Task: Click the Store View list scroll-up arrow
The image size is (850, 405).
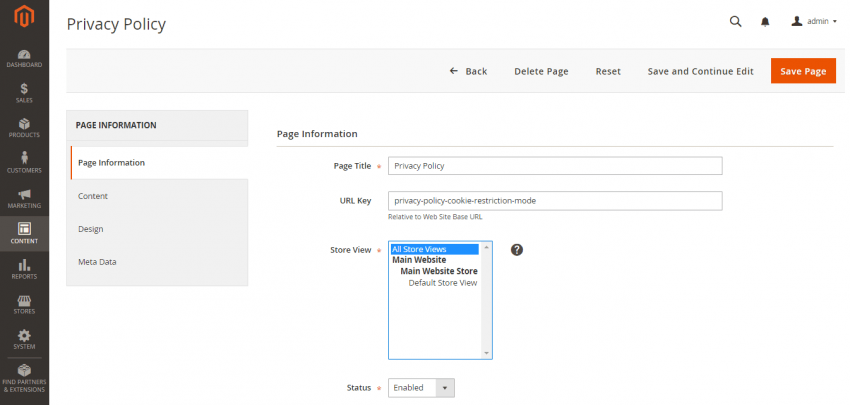Action: (x=486, y=247)
